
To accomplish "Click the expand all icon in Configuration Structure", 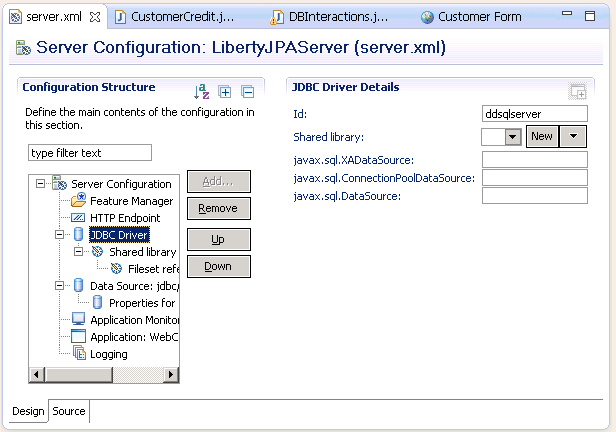I will 227,92.
